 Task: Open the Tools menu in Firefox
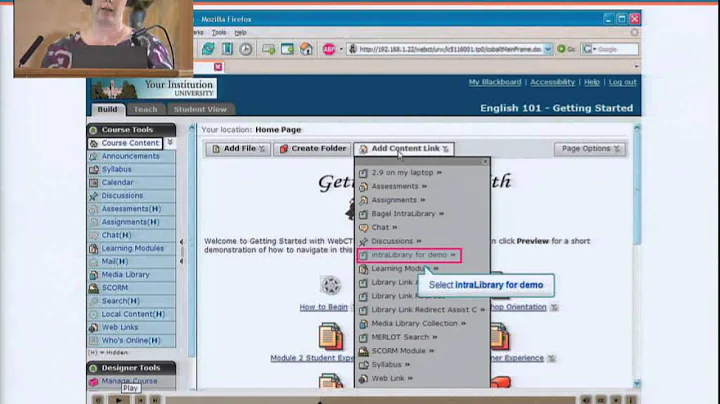coord(219,33)
